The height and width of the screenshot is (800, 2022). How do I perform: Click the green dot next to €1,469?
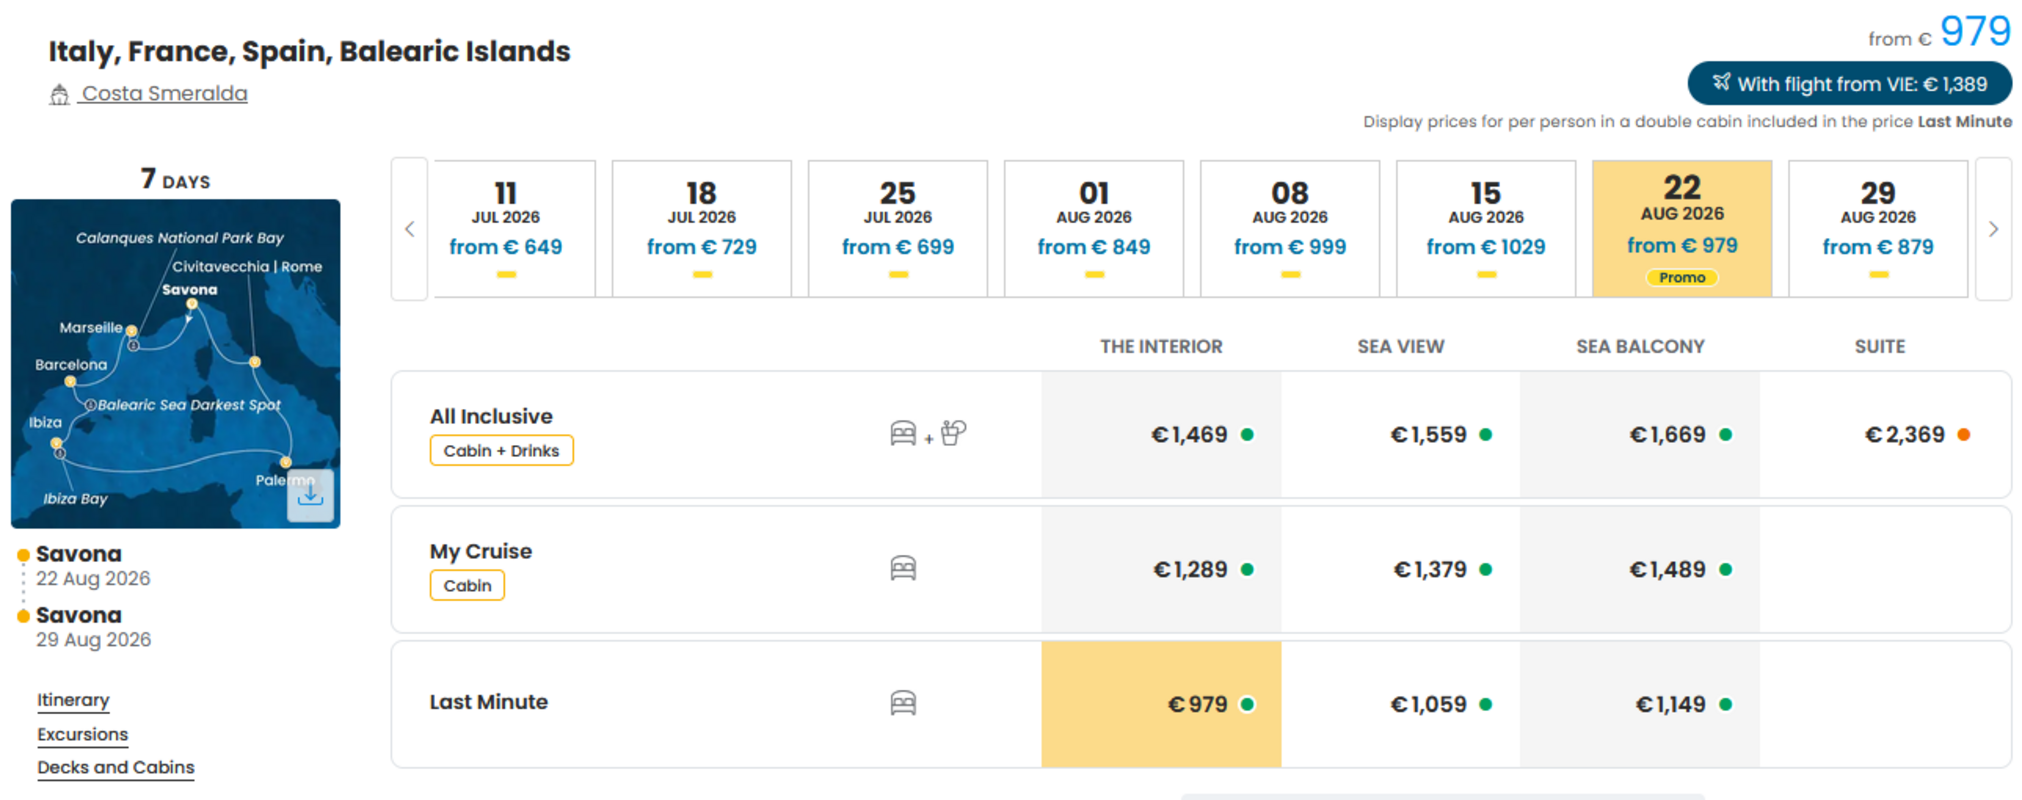pos(1247,435)
